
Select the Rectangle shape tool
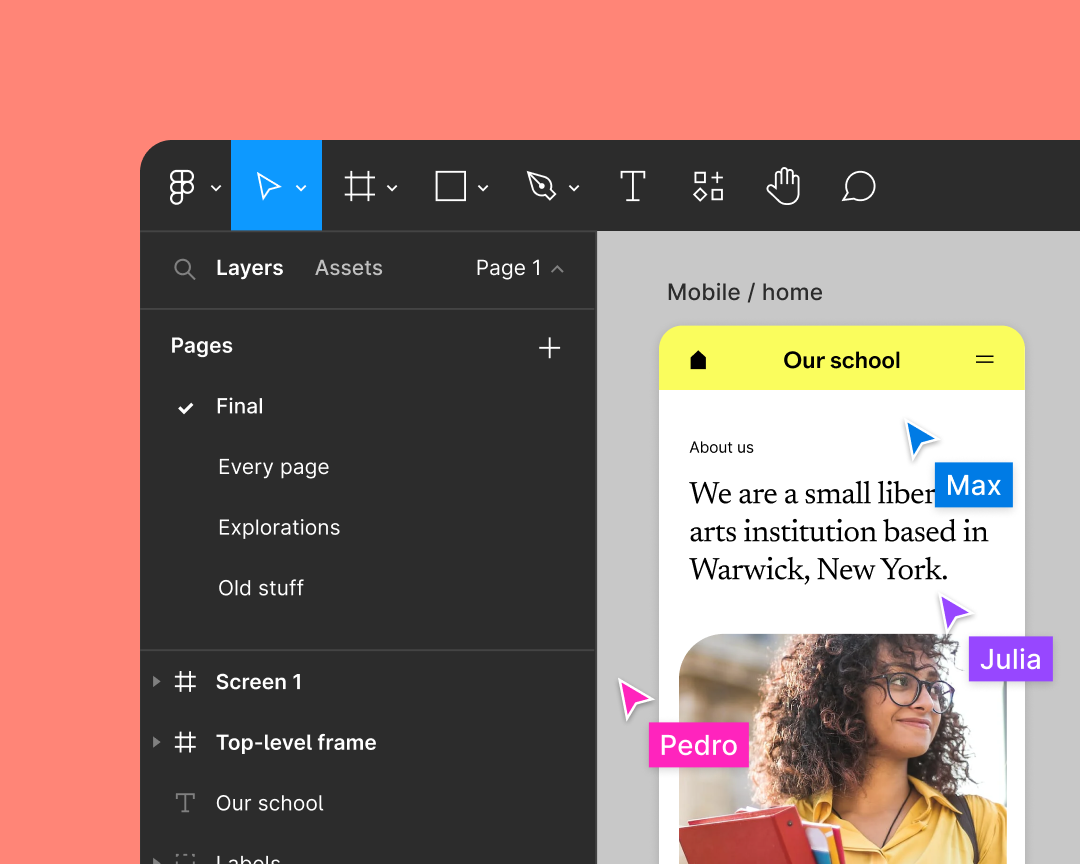451,185
